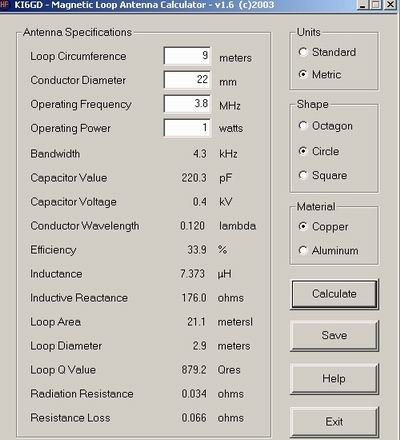Focus the Conductor Diameter input field
This screenshot has width=400, height=440.
pyautogui.click(x=187, y=80)
